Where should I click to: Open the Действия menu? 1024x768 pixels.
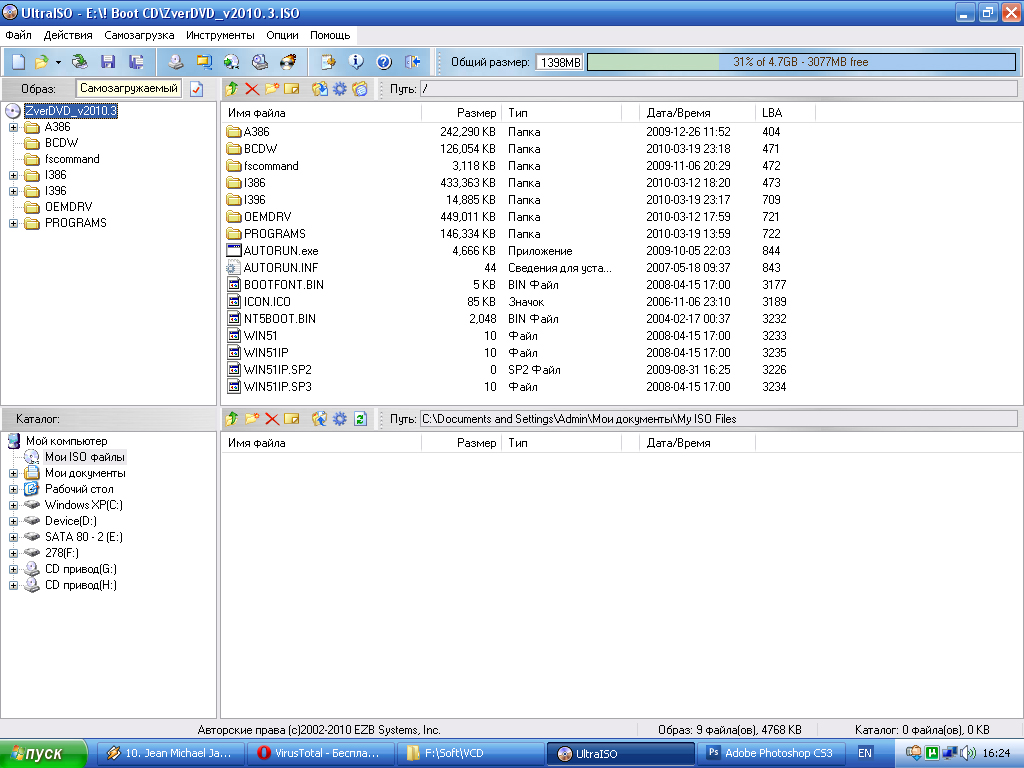pos(68,35)
